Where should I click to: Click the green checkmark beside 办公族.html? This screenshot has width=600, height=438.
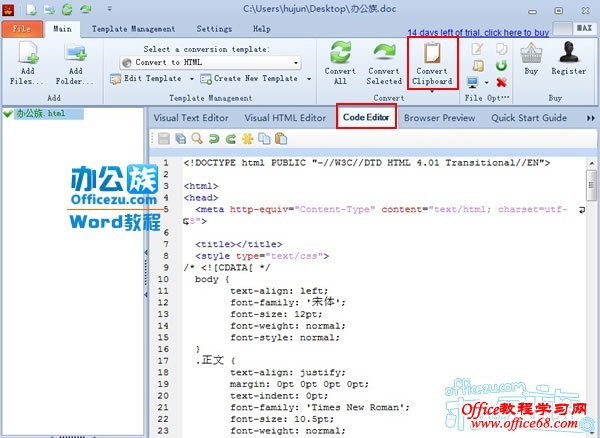[8, 114]
